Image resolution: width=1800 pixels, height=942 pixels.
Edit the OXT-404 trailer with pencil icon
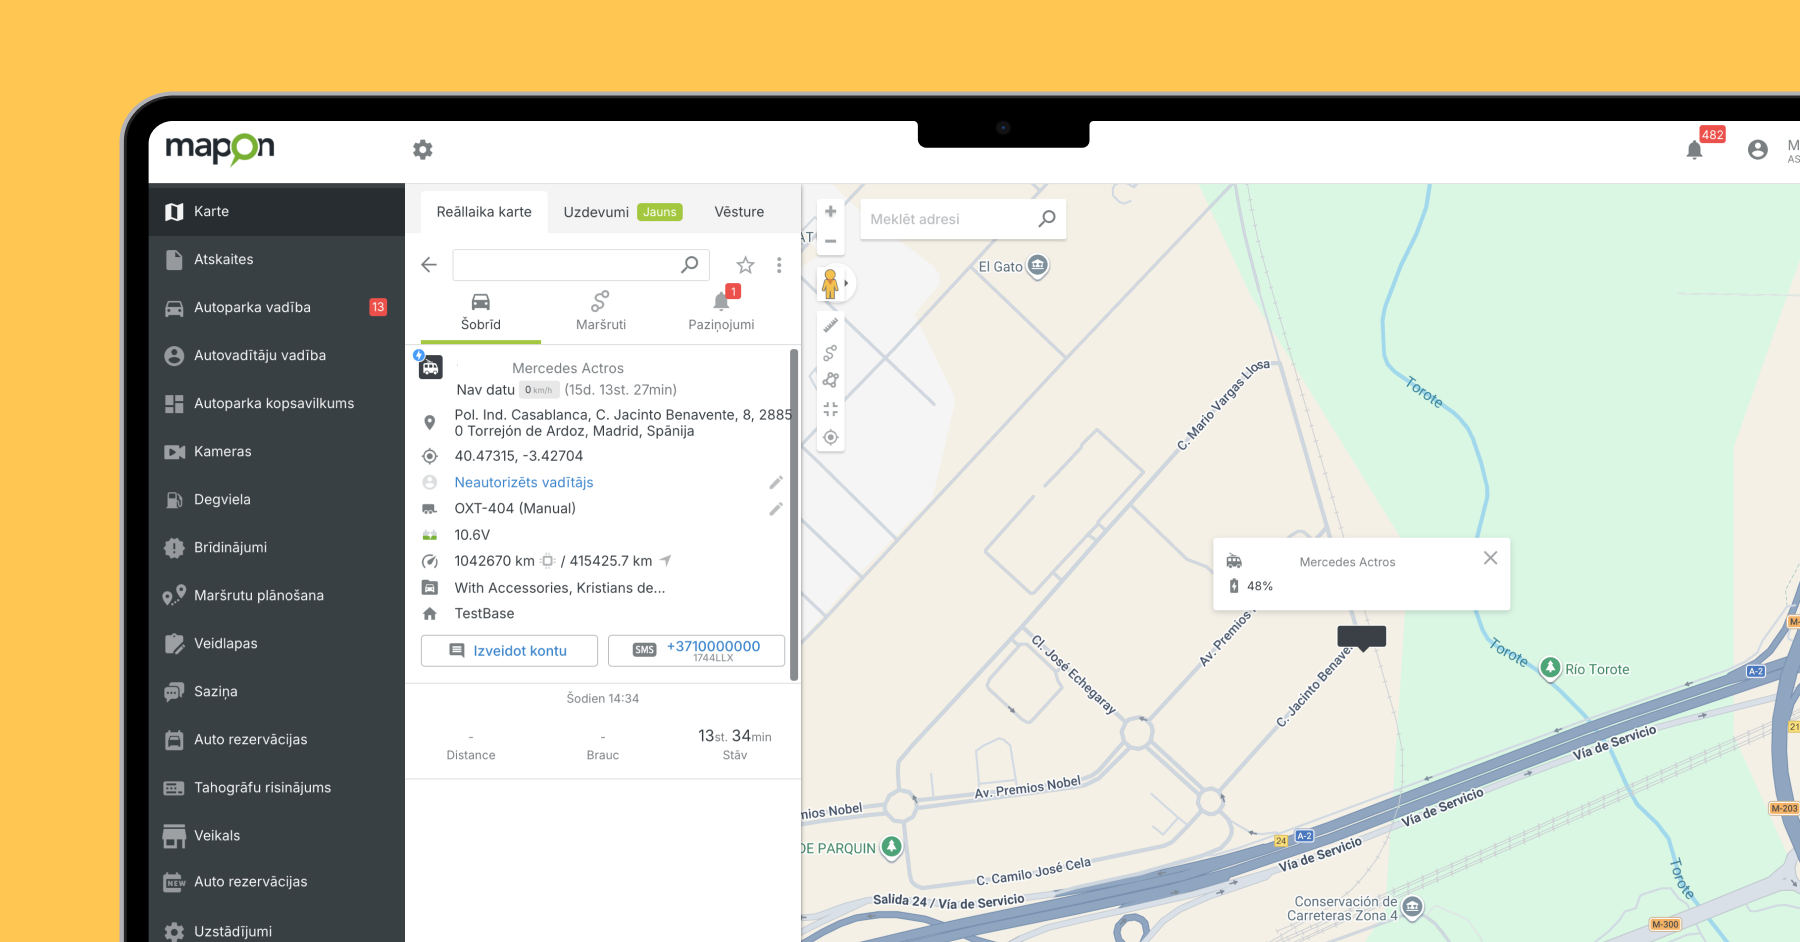(x=775, y=509)
